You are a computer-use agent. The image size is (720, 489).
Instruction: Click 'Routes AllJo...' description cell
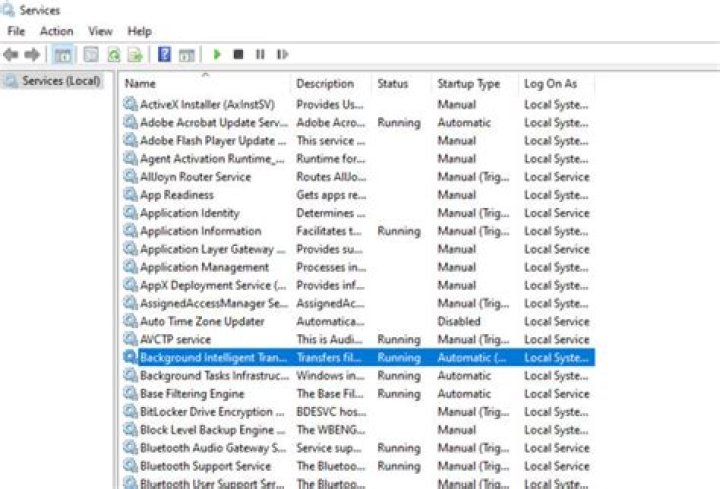click(331, 177)
